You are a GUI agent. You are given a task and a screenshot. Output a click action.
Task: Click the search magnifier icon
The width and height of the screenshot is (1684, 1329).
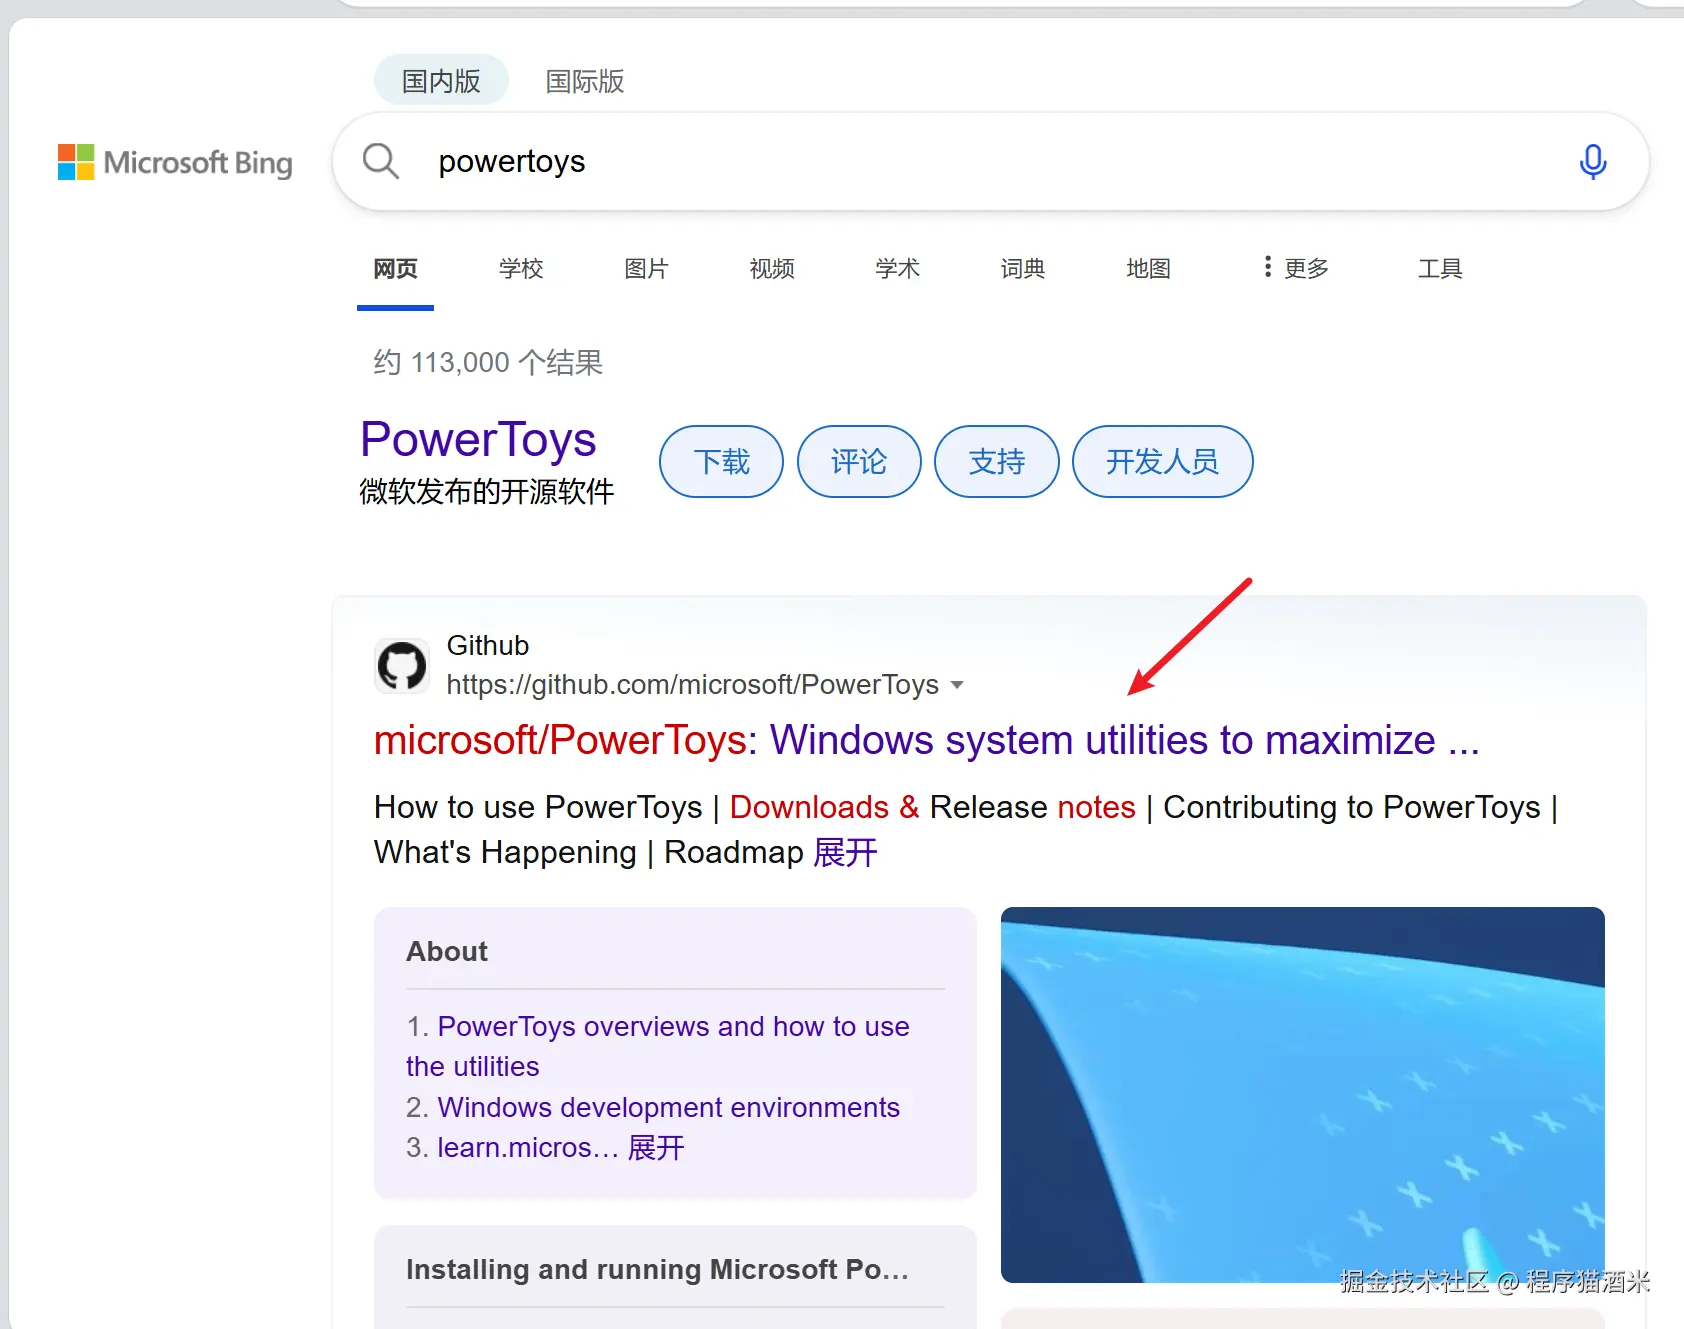tap(381, 161)
